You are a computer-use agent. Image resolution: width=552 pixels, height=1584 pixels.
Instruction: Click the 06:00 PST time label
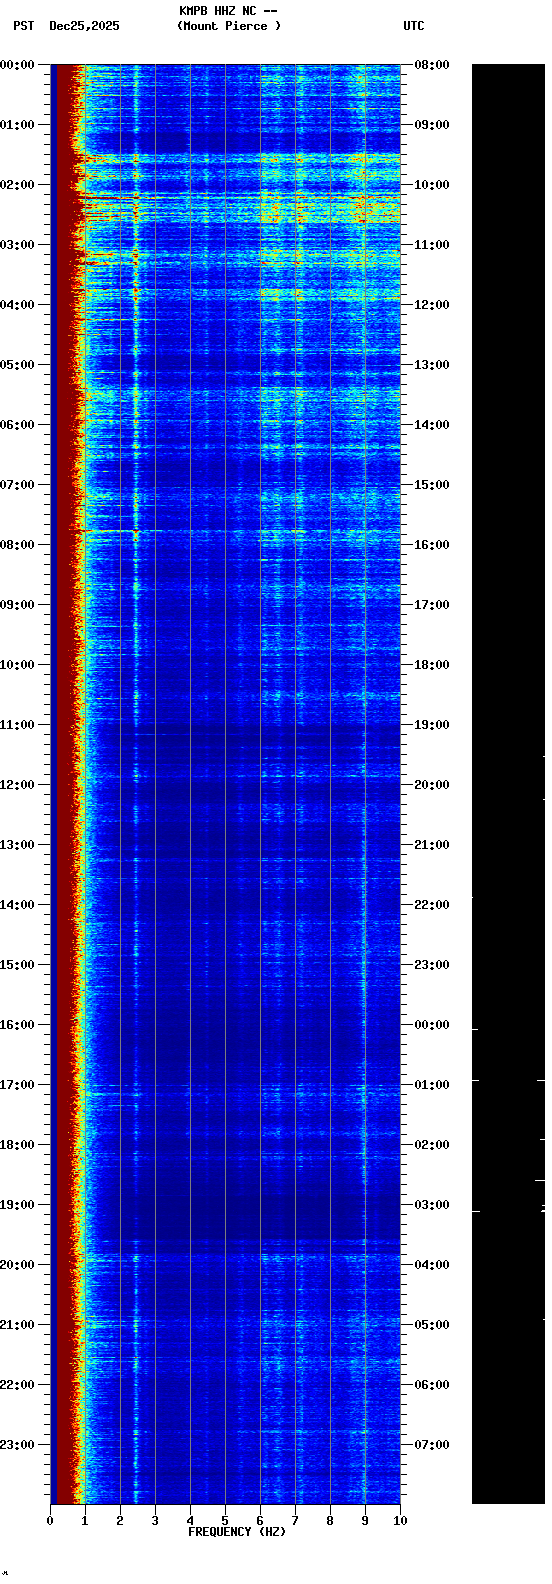point(17,425)
